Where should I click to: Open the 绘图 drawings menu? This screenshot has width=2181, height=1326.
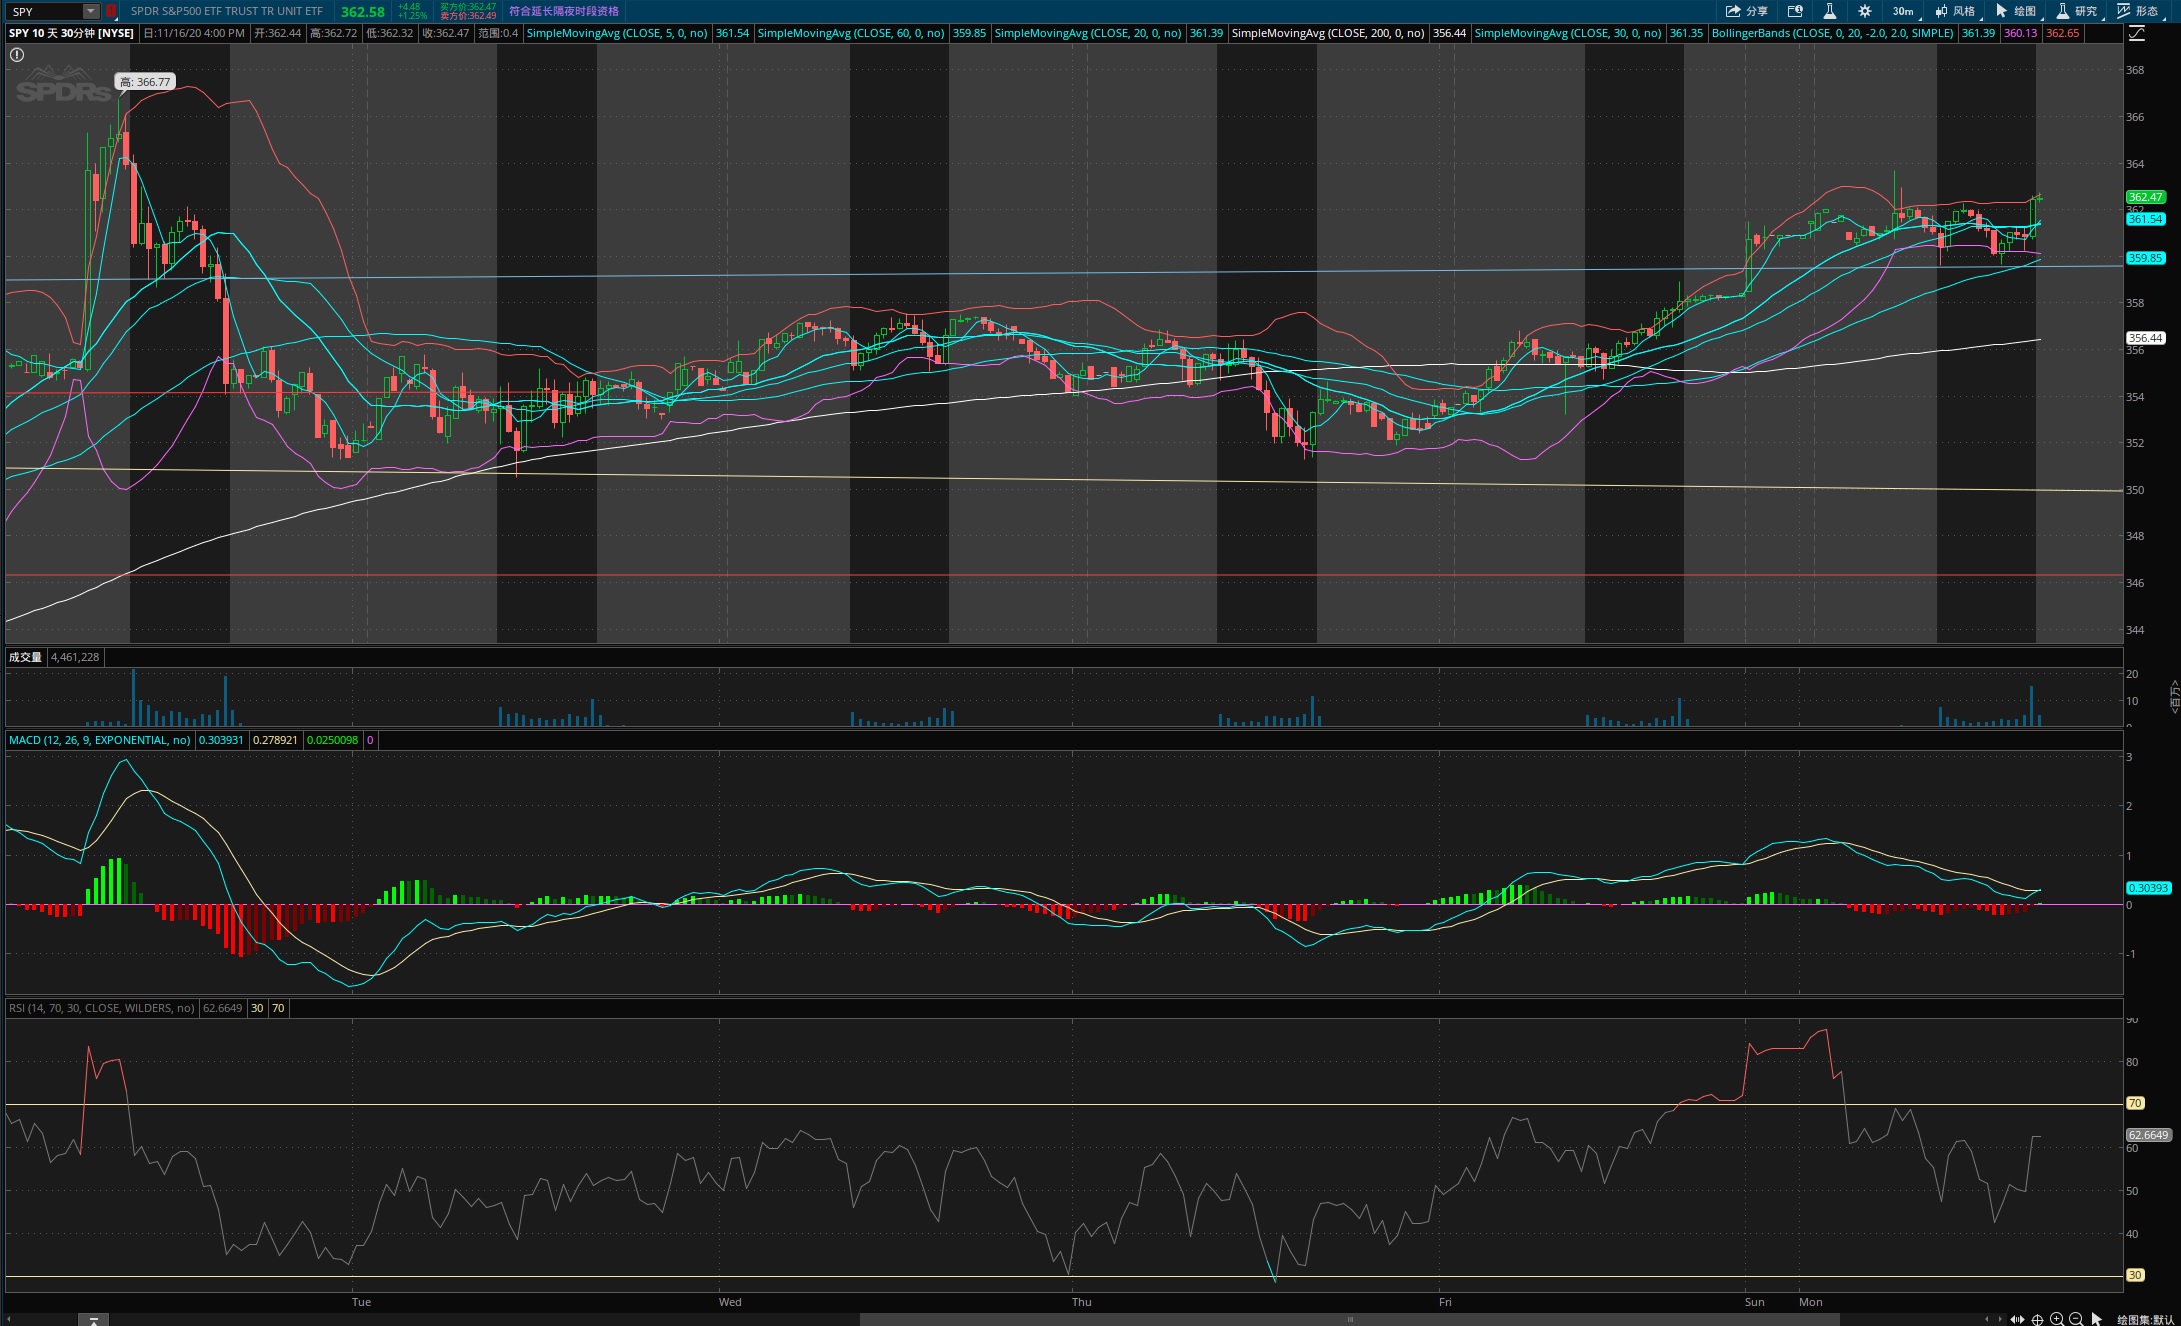click(2016, 11)
